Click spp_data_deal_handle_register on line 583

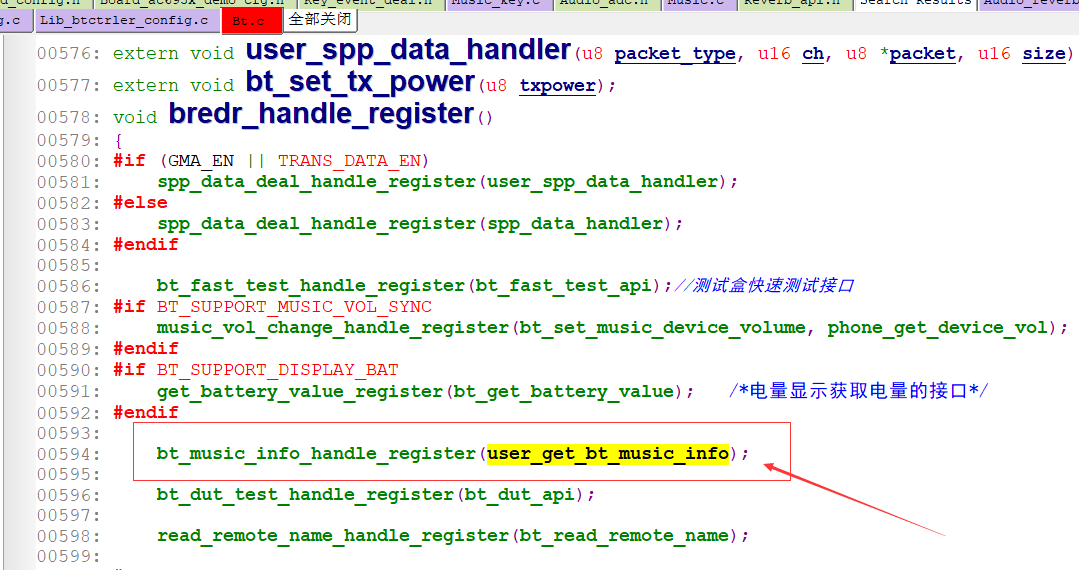click(x=317, y=224)
